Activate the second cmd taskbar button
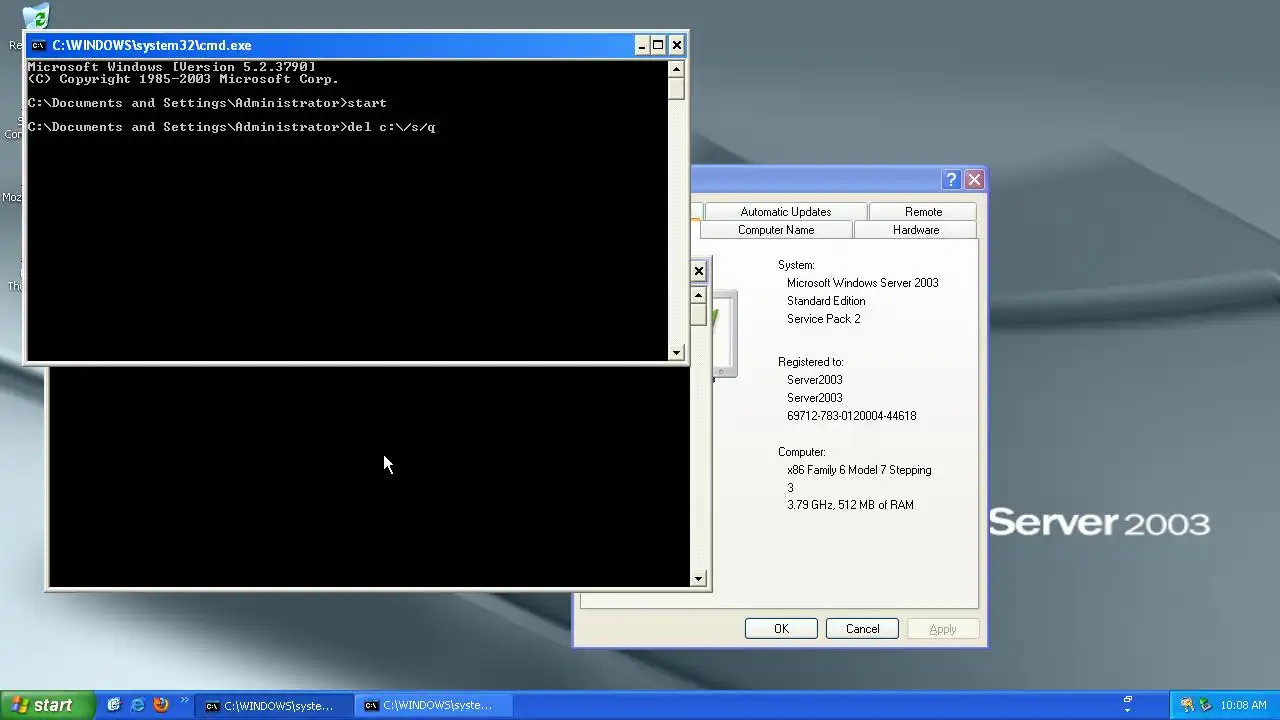1280x720 pixels. point(433,706)
